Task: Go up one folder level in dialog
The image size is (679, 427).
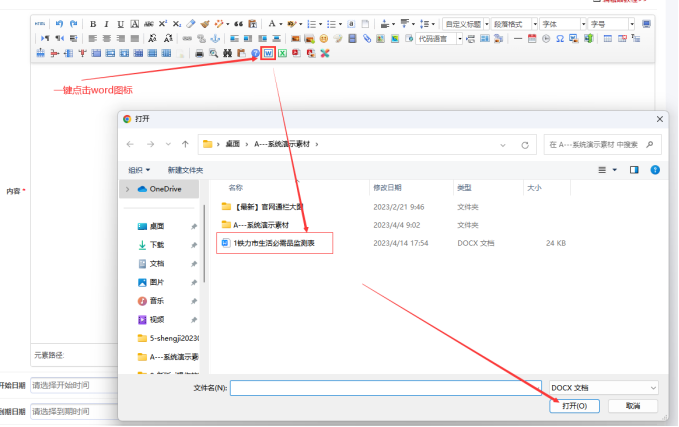Action: (x=186, y=144)
